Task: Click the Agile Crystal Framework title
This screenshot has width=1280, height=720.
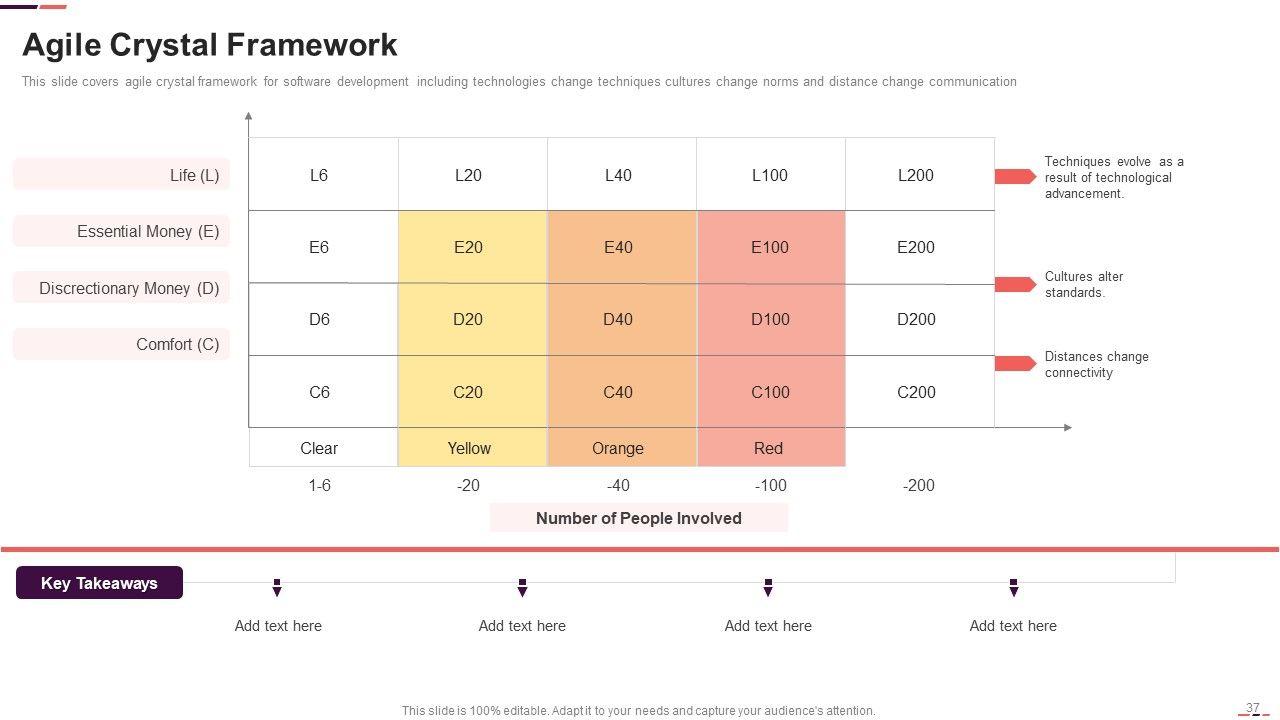Action: tap(210, 45)
